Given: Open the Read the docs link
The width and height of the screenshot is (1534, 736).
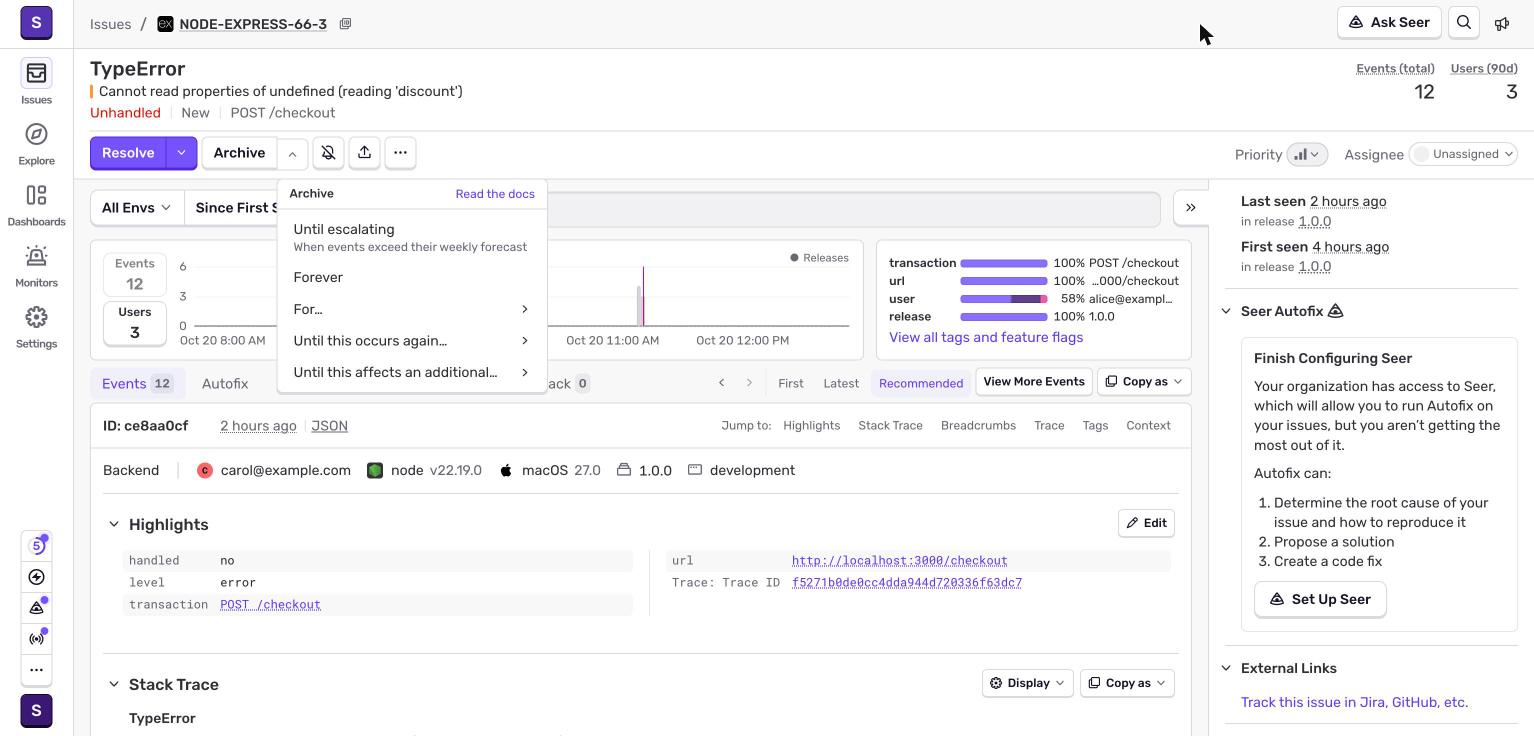Looking at the screenshot, I should (x=495, y=194).
